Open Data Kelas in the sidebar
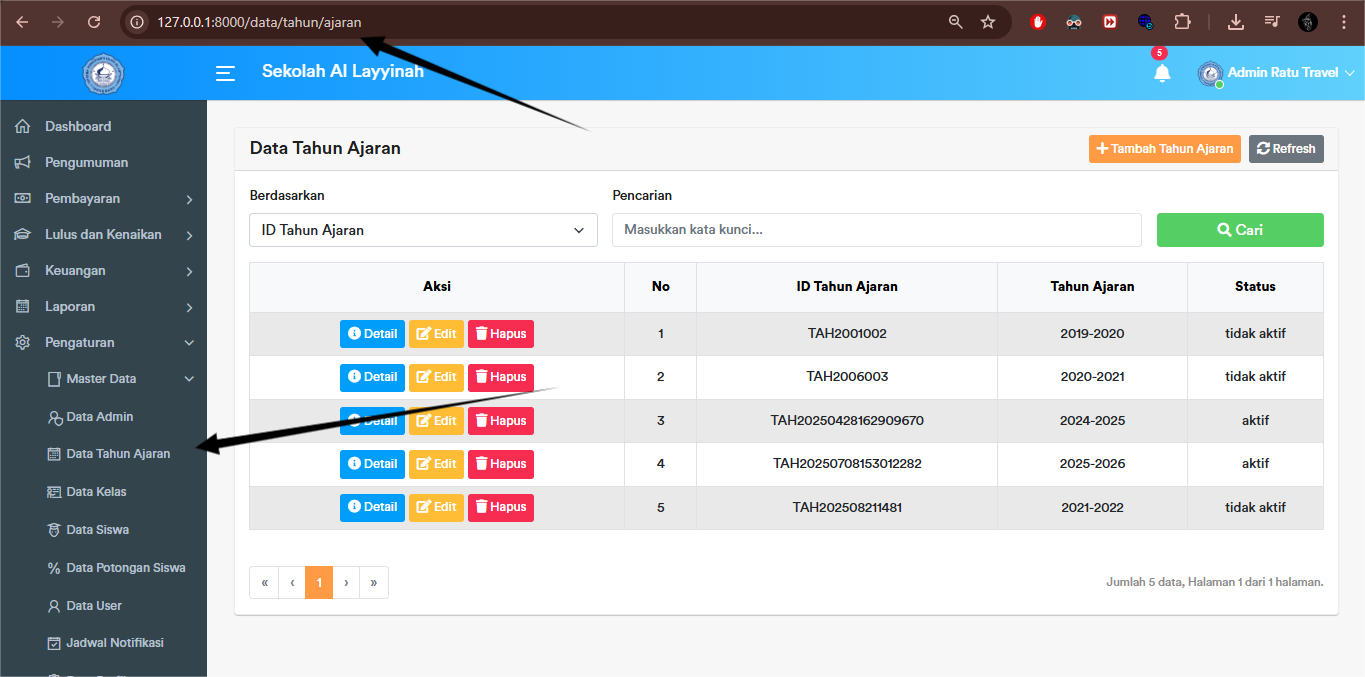1365x677 pixels. click(x=96, y=492)
